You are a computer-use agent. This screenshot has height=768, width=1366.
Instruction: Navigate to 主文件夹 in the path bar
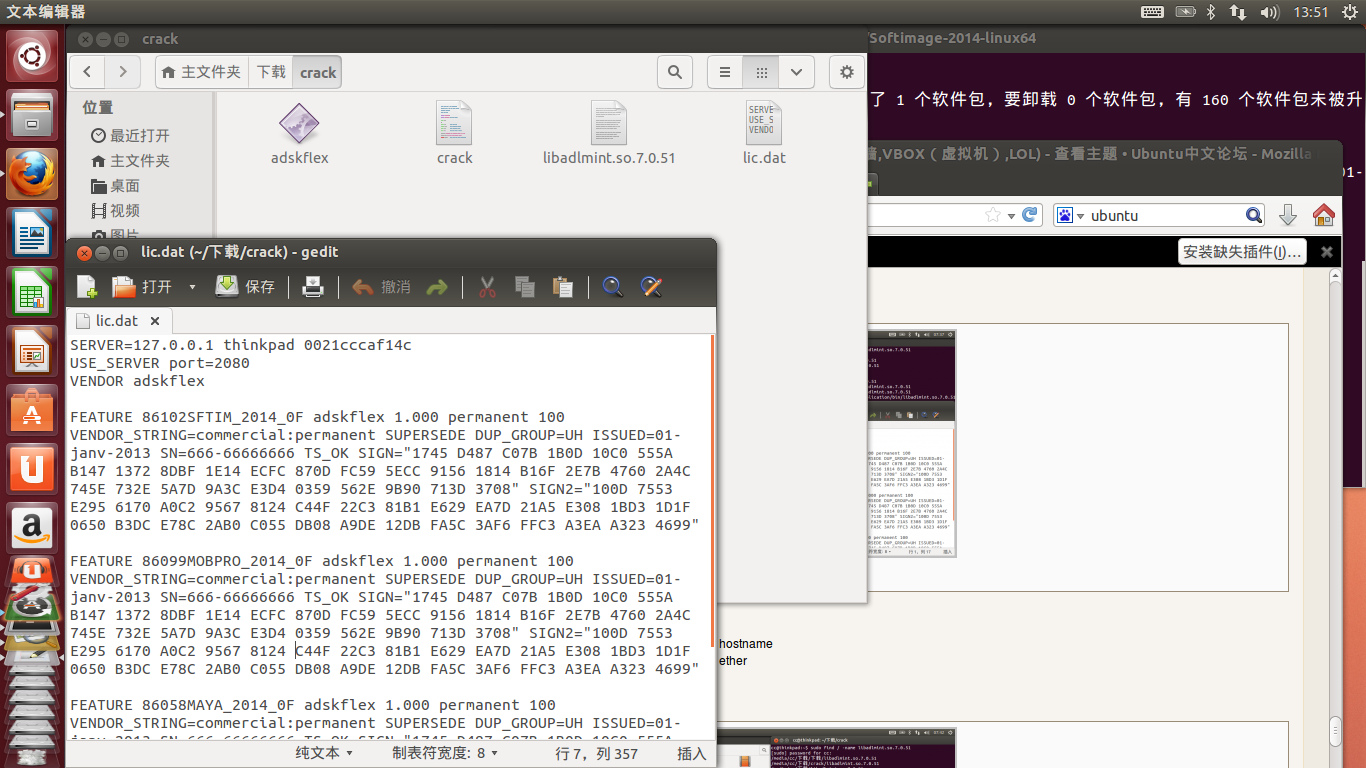pyautogui.click(x=202, y=72)
